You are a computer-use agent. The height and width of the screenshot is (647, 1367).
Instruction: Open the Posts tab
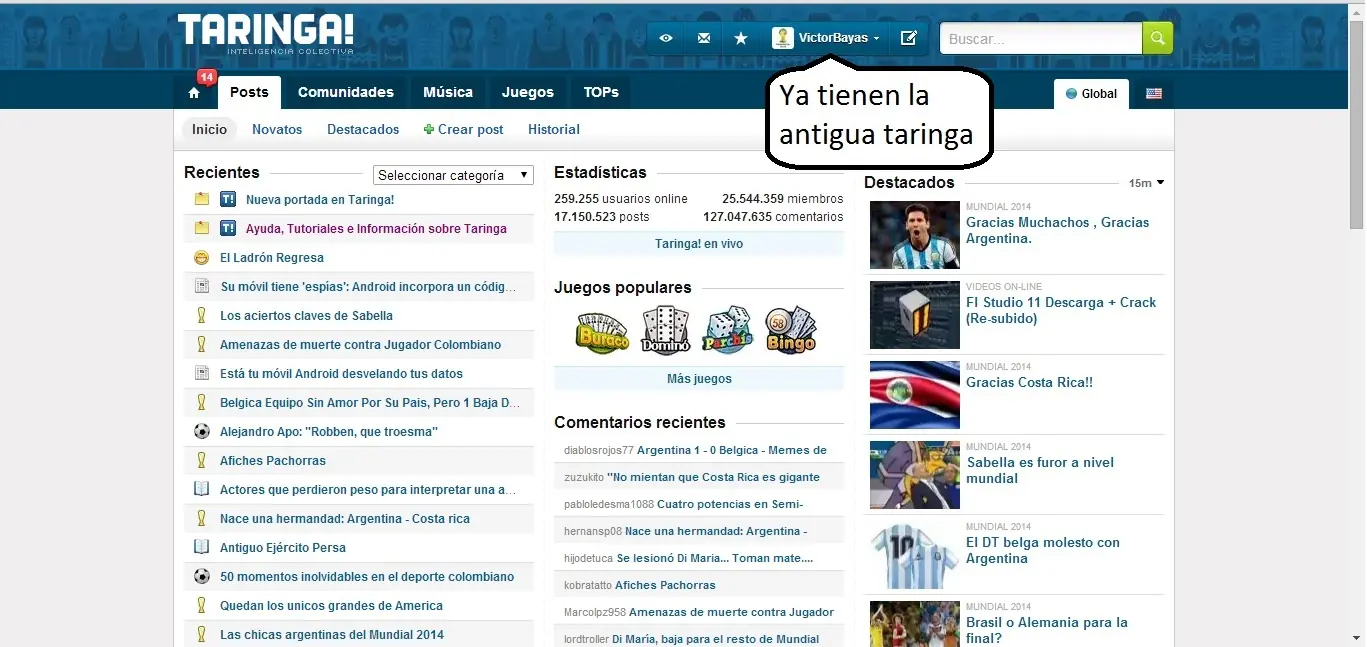249,92
